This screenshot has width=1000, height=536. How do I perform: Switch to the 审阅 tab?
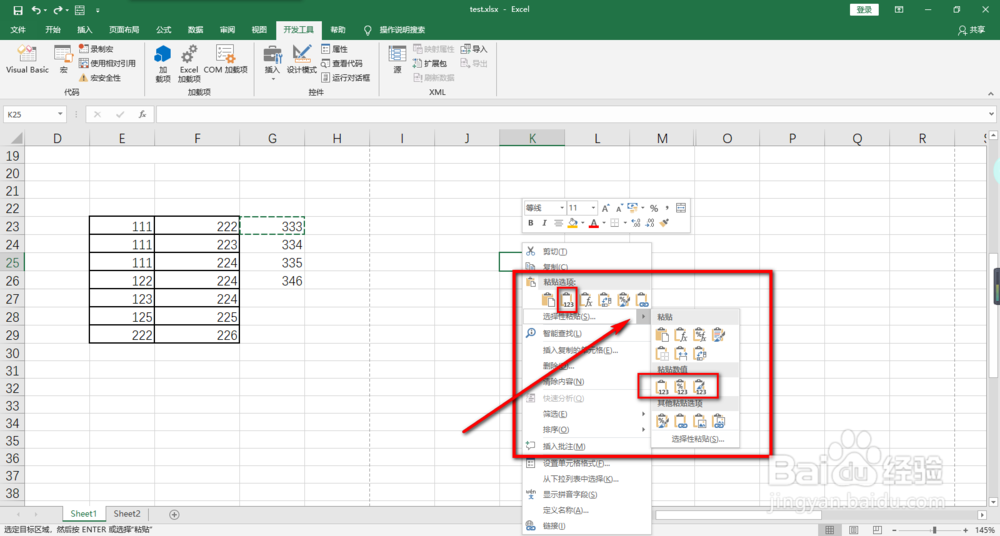228,29
